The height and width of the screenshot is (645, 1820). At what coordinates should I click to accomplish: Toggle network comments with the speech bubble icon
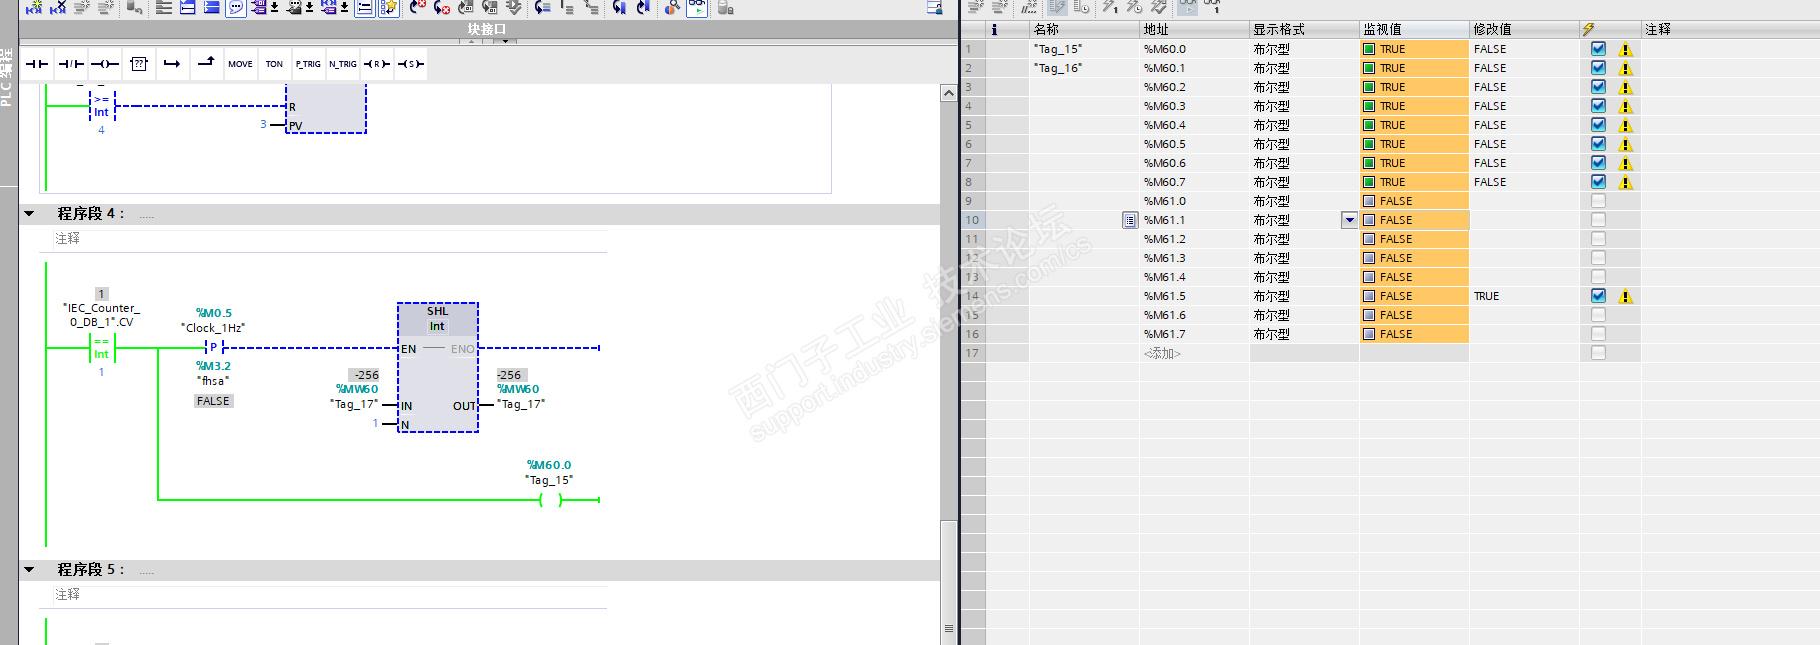(x=236, y=8)
